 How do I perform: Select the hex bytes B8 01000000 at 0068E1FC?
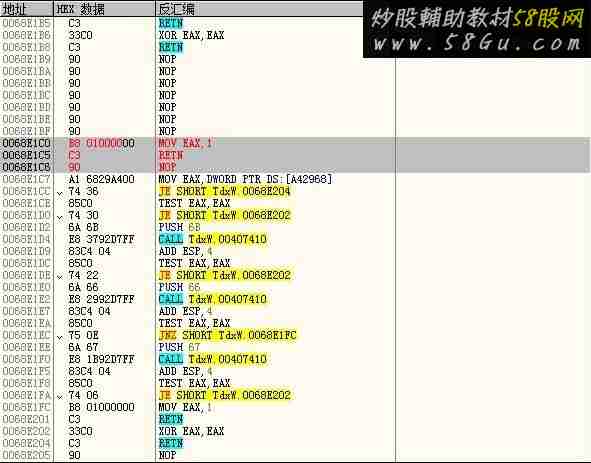[101, 407]
